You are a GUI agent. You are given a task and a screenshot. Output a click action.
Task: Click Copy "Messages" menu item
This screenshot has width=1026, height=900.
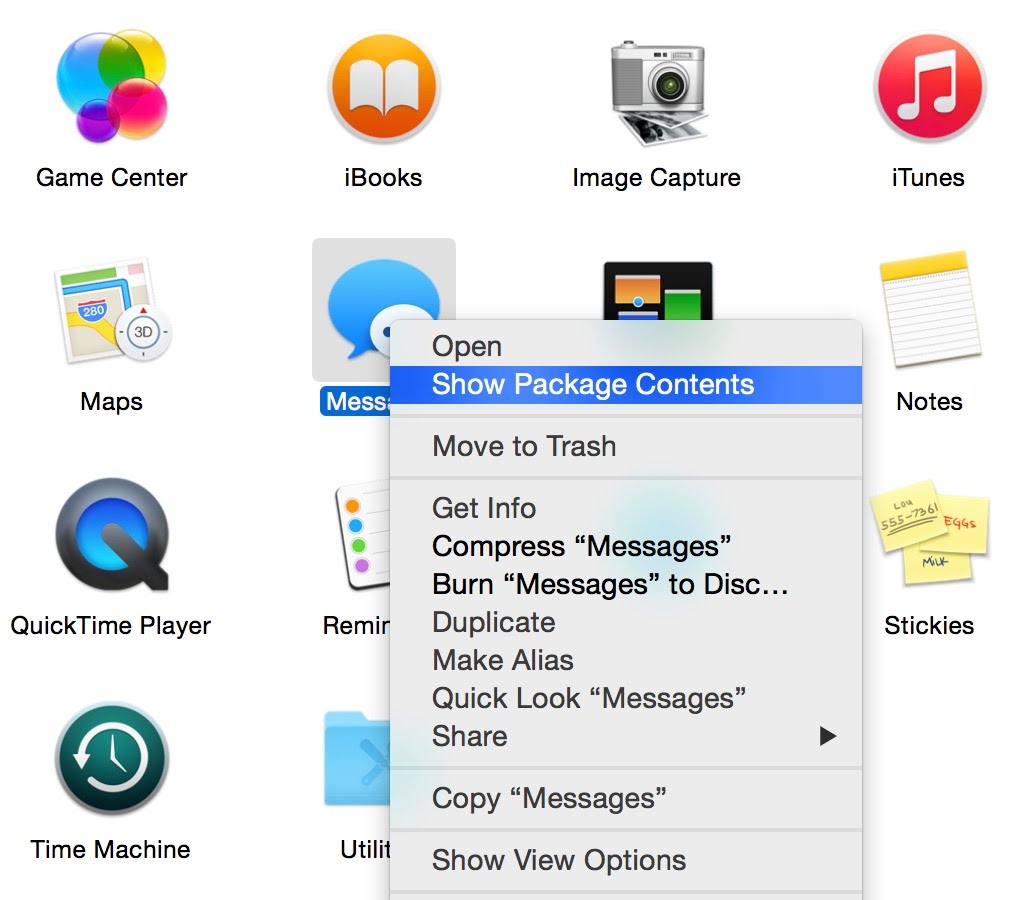click(x=549, y=798)
